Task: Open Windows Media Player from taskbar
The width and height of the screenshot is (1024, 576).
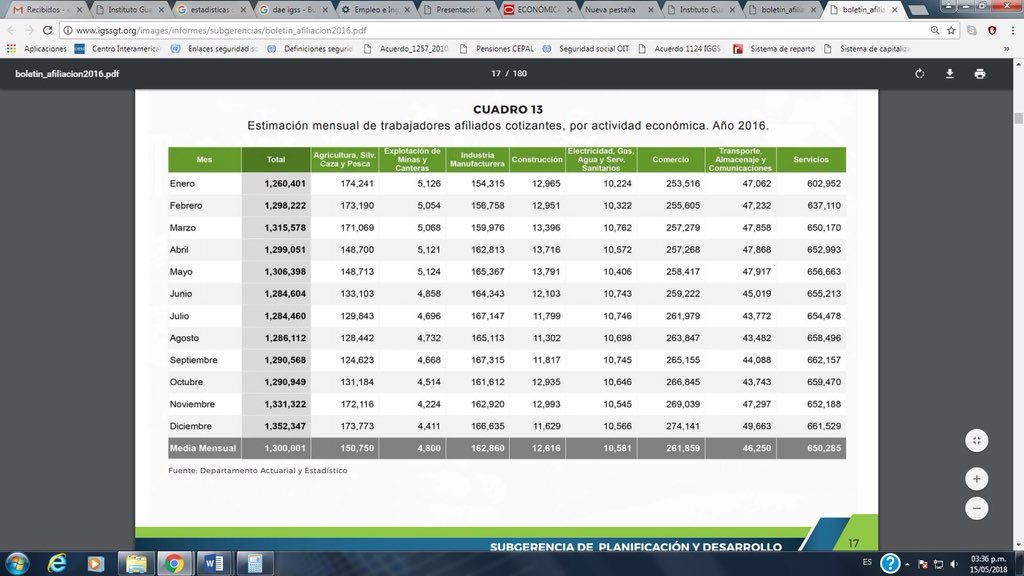Action: point(96,563)
